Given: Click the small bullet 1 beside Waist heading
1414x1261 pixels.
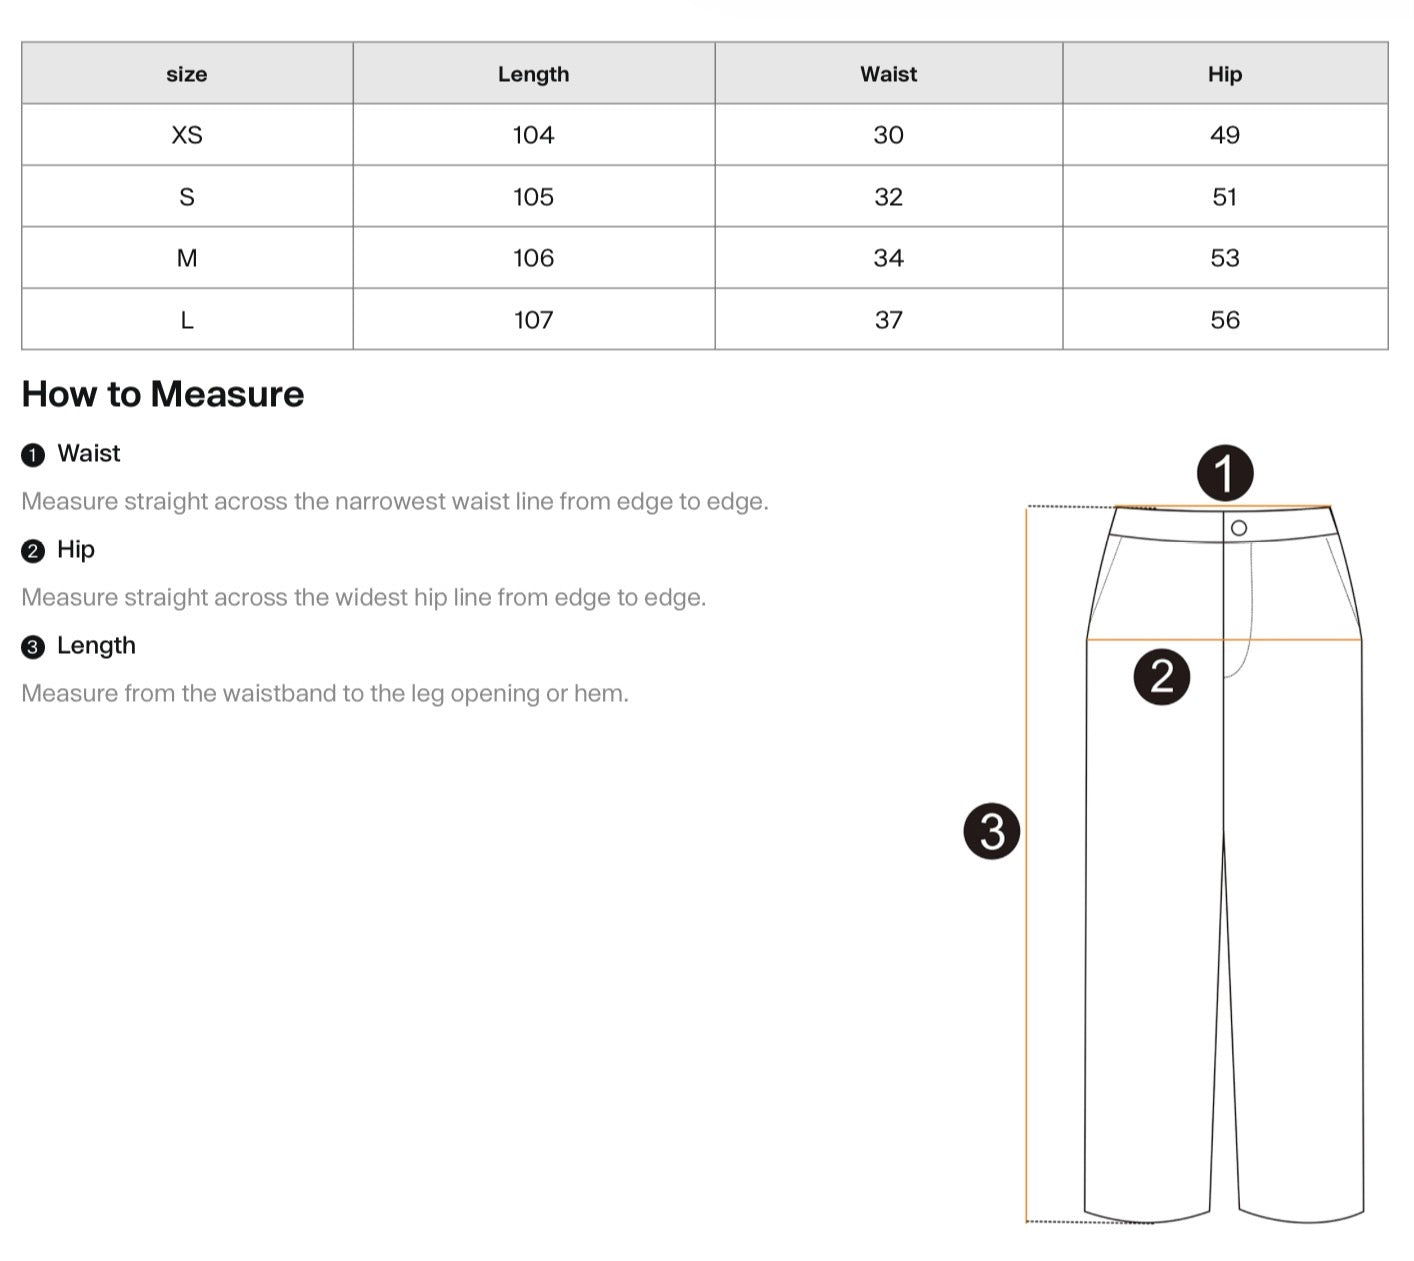Looking at the screenshot, I should click(x=33, y=456).
